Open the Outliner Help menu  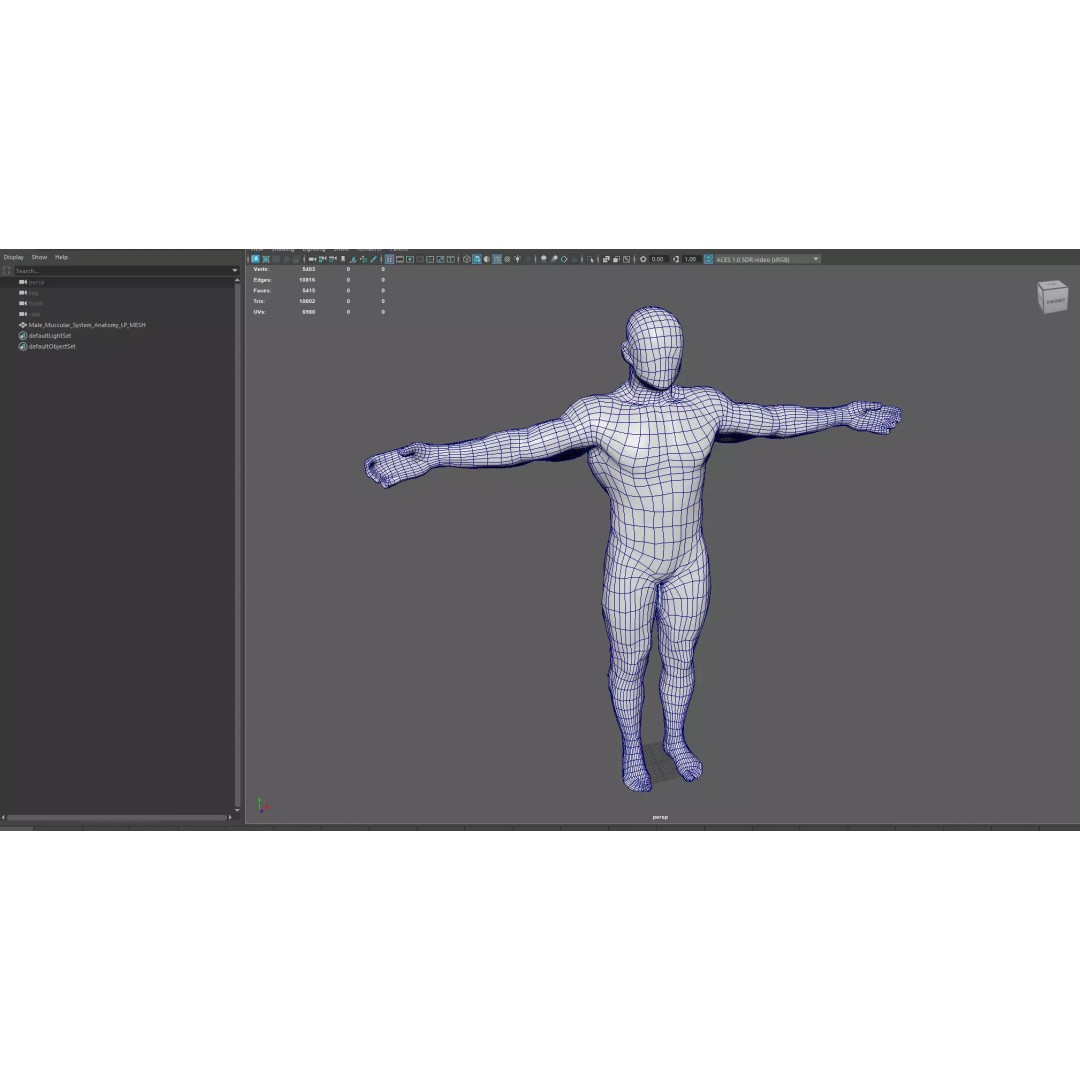[x=61, y=257]
